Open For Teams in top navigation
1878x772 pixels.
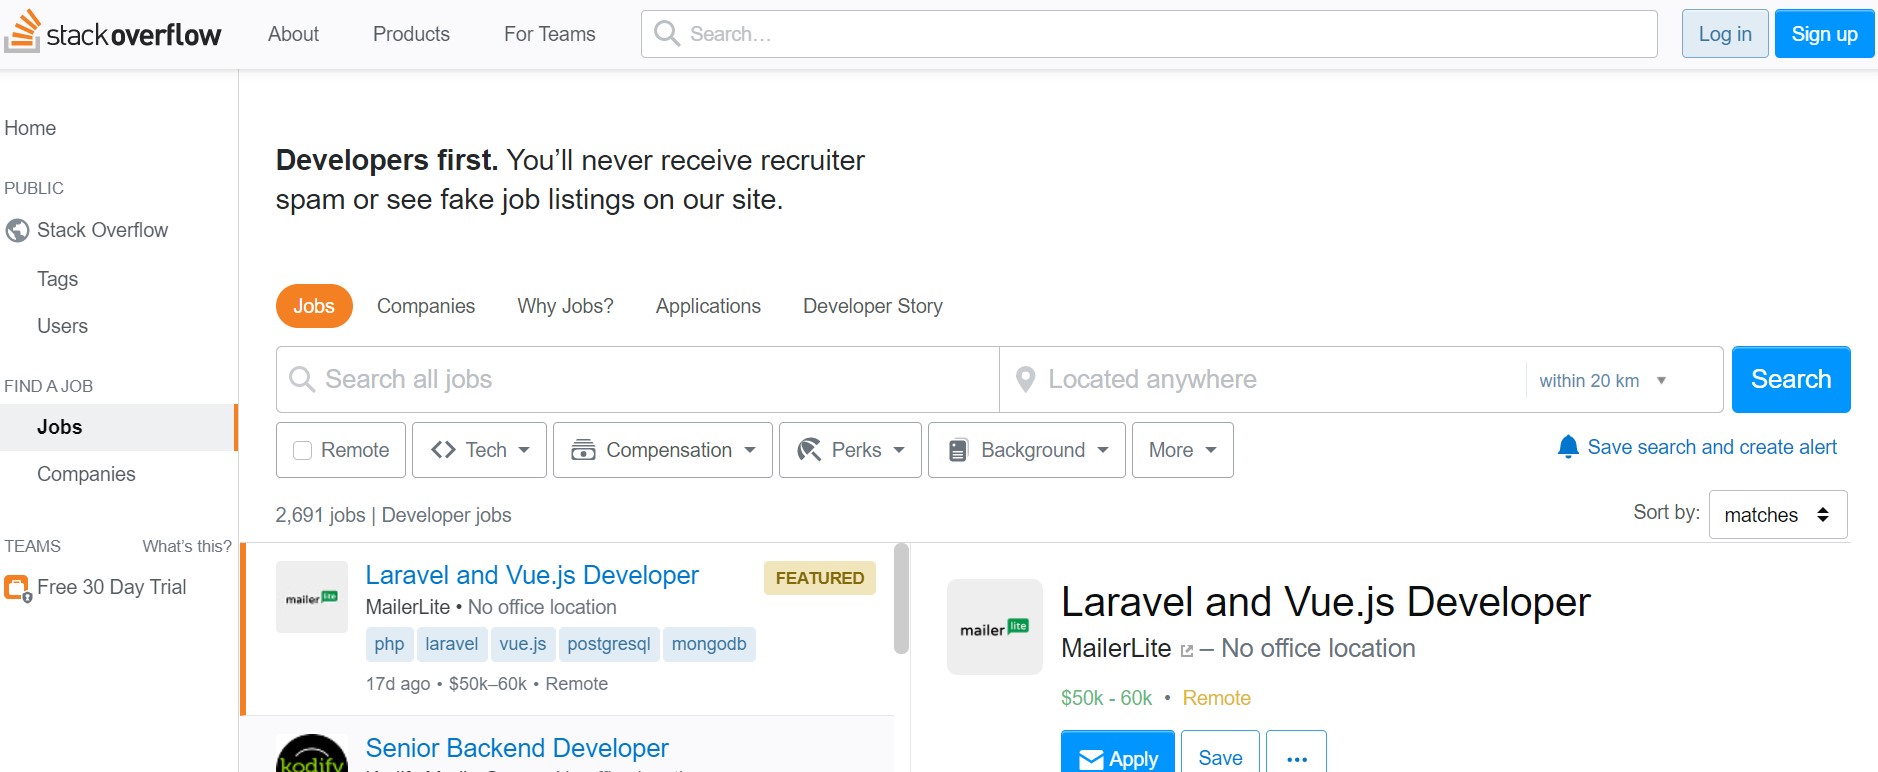point(550,34)
